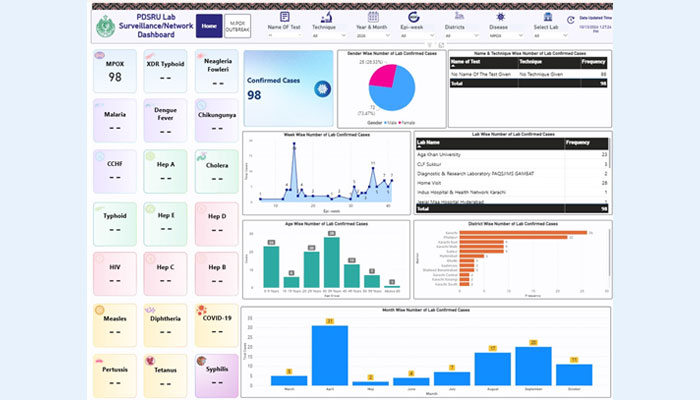Screen dimensions: 700x400
Task: Click the HIV card icon
Action: pos(100,259)
